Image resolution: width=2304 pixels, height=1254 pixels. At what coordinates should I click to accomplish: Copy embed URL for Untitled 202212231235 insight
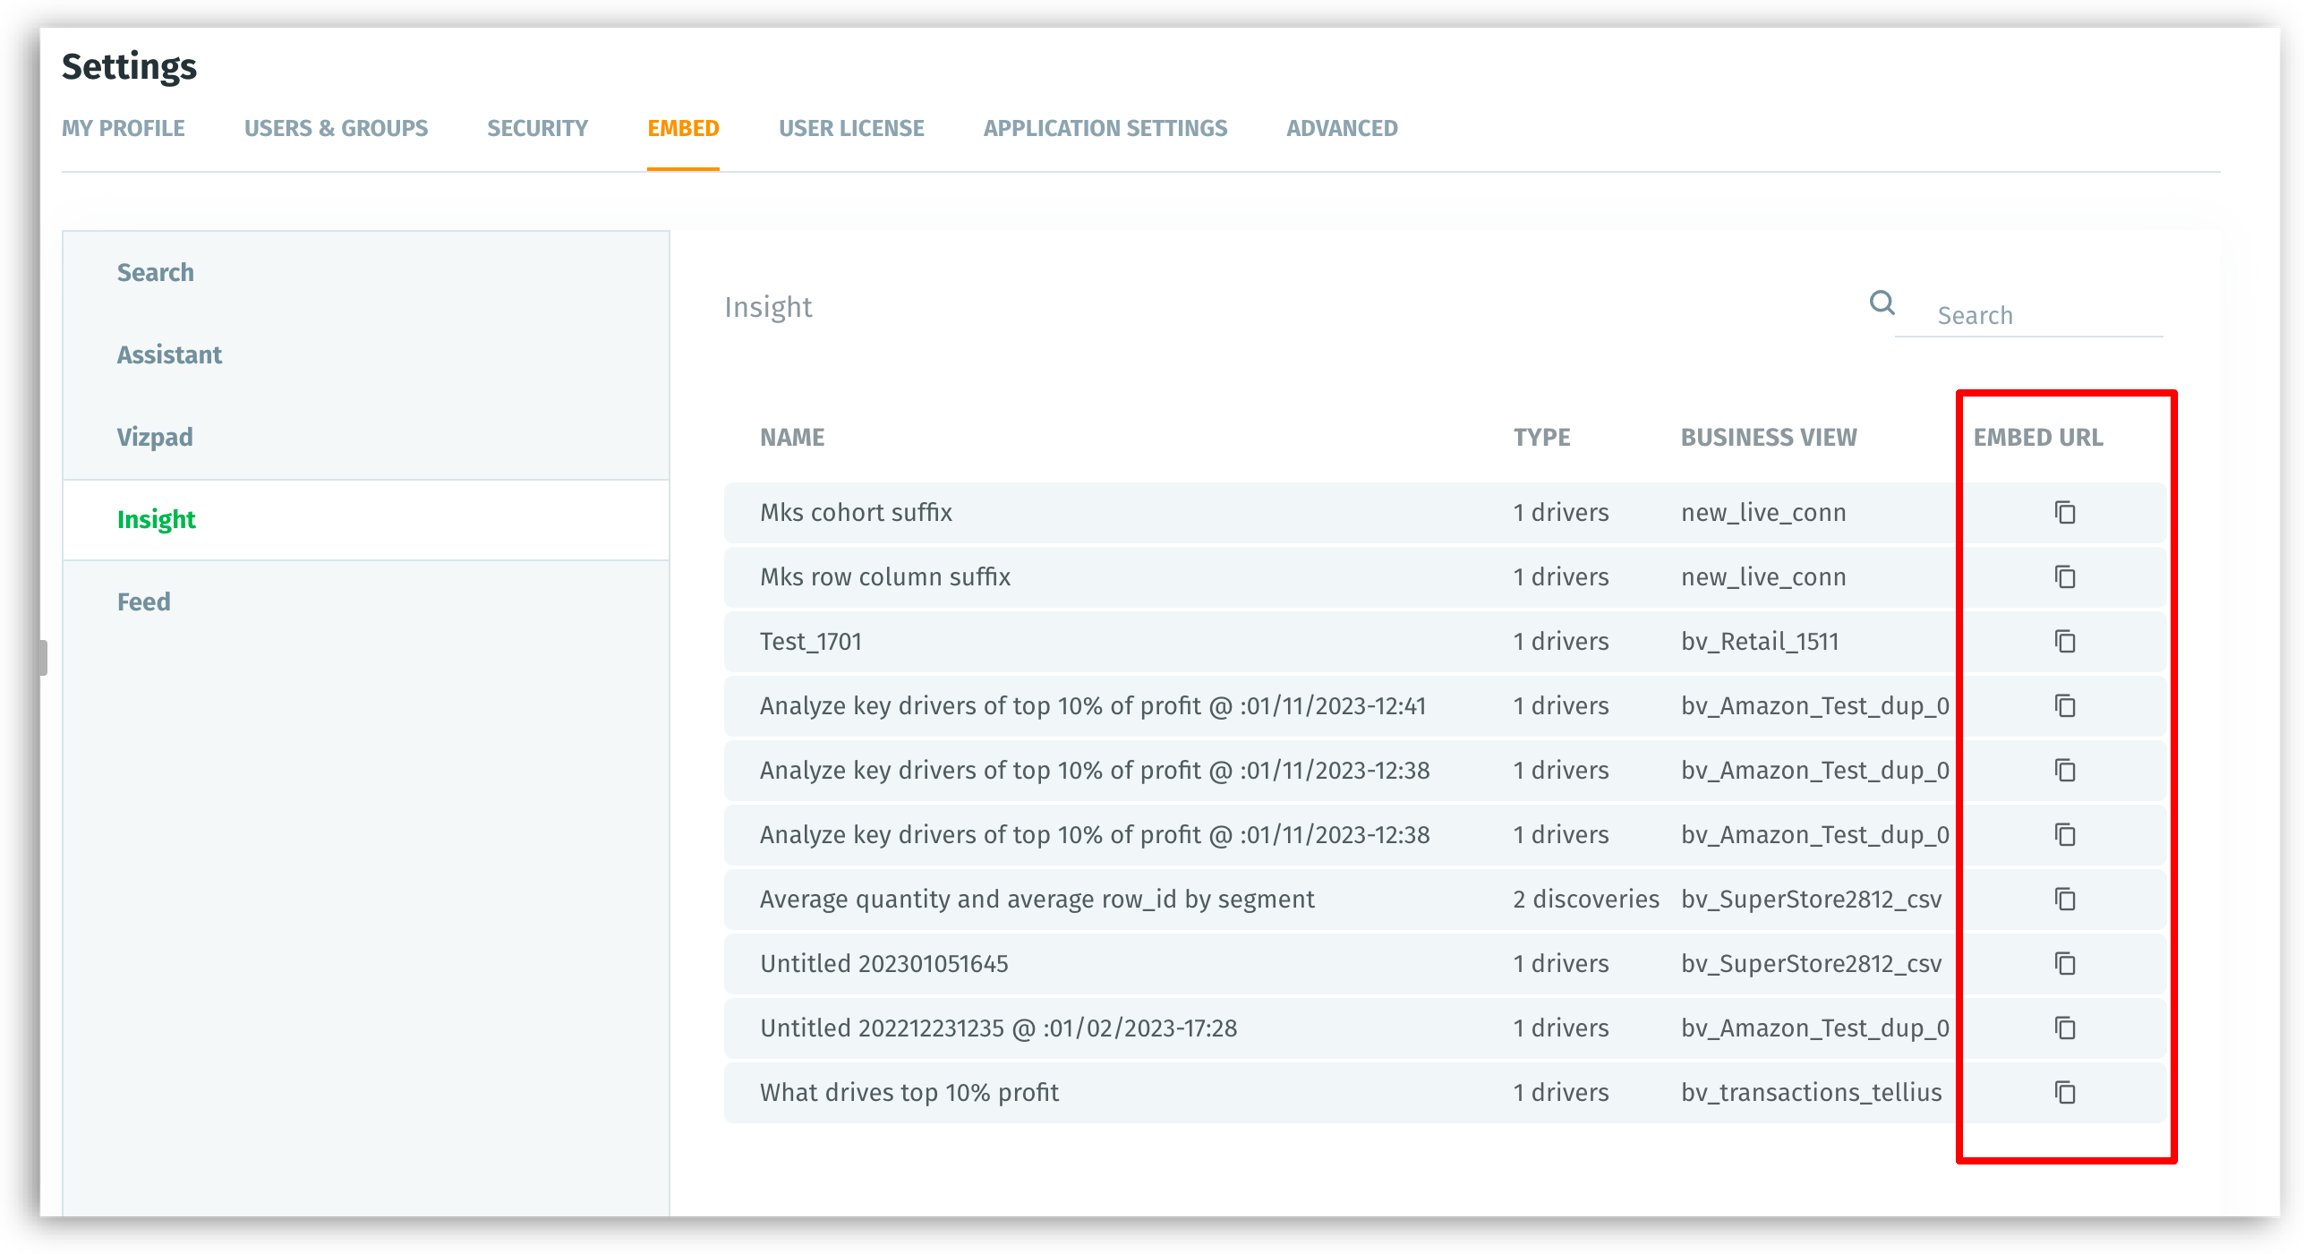click(x=2065, y=1028)
